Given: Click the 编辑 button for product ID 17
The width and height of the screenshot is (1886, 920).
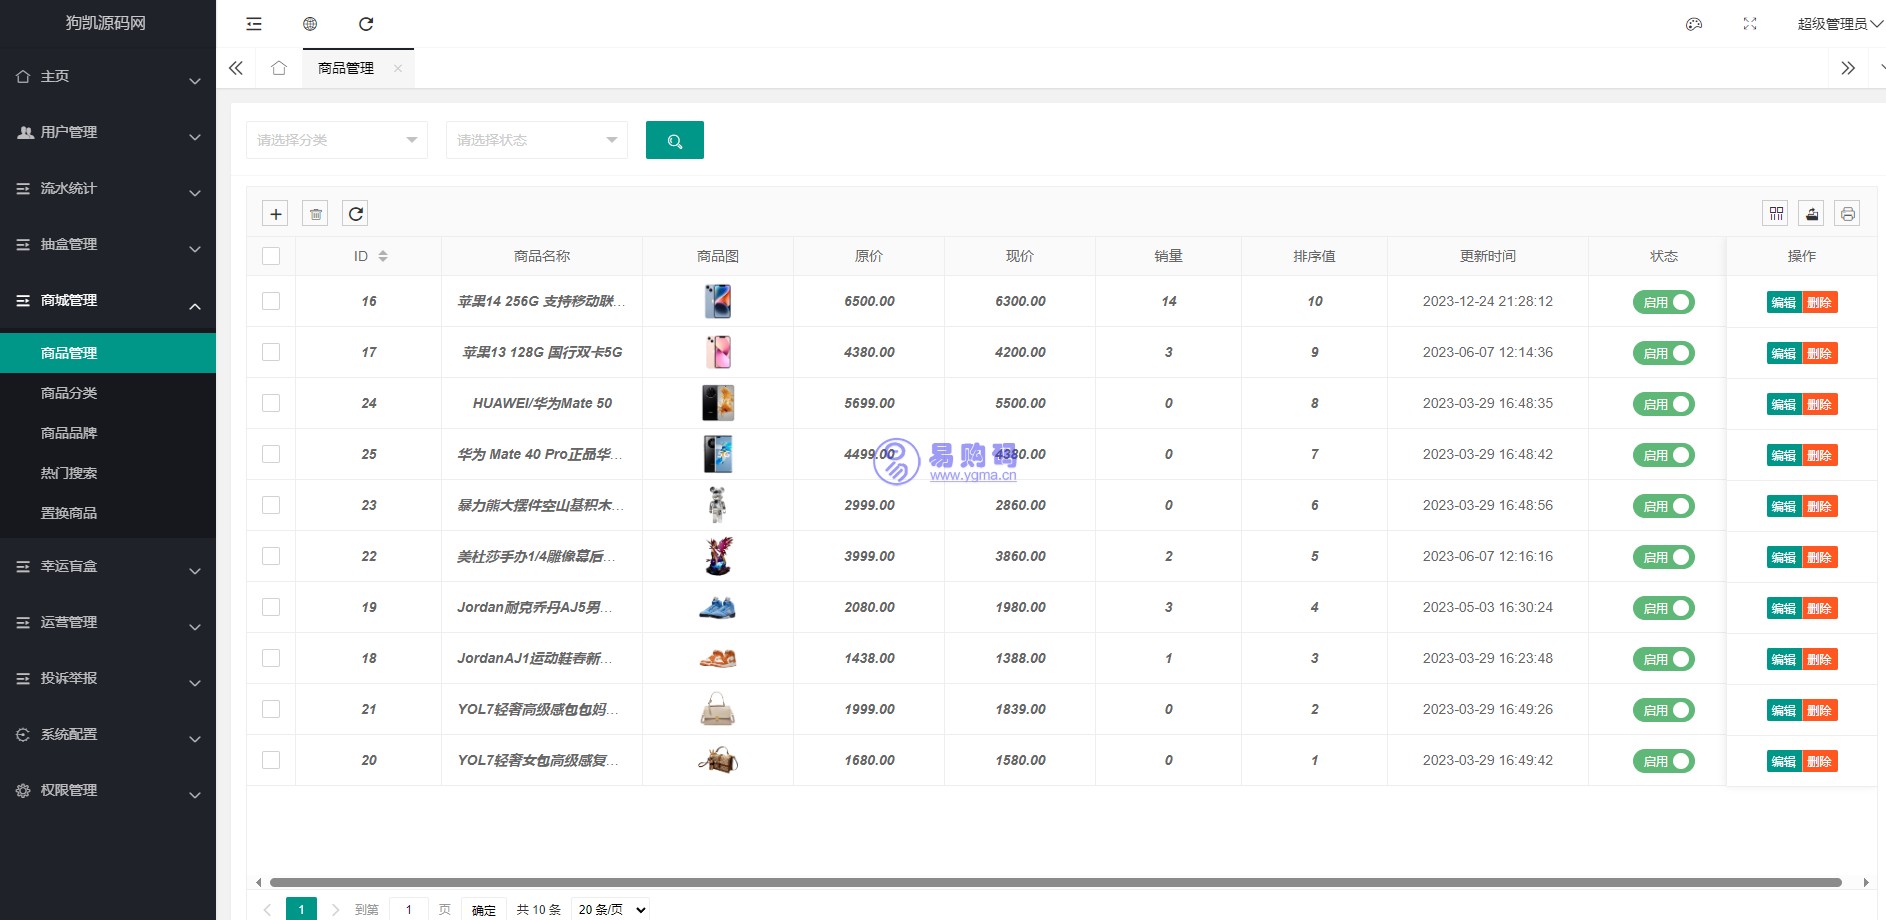Looking at the screenshot, I should (1783, 353).
